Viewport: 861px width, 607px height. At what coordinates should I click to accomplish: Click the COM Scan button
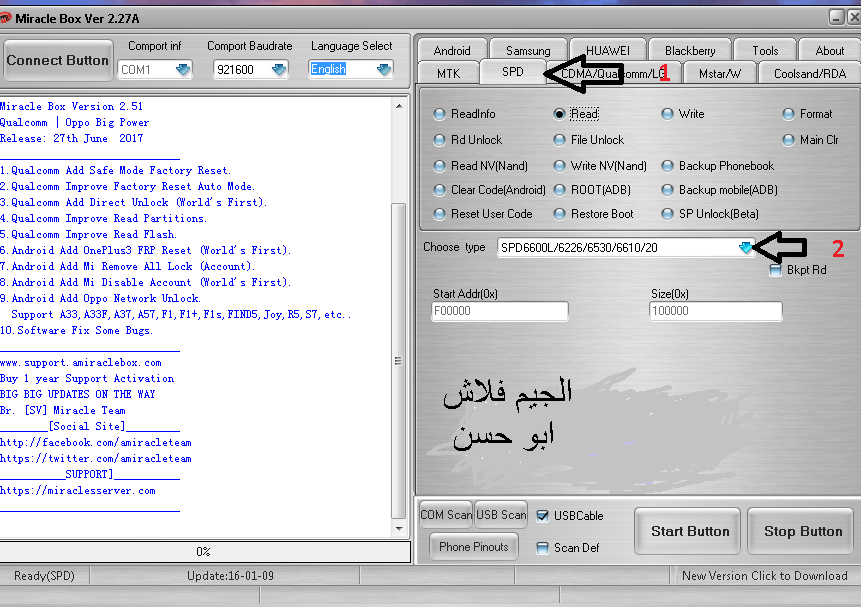tap(446, 515)
